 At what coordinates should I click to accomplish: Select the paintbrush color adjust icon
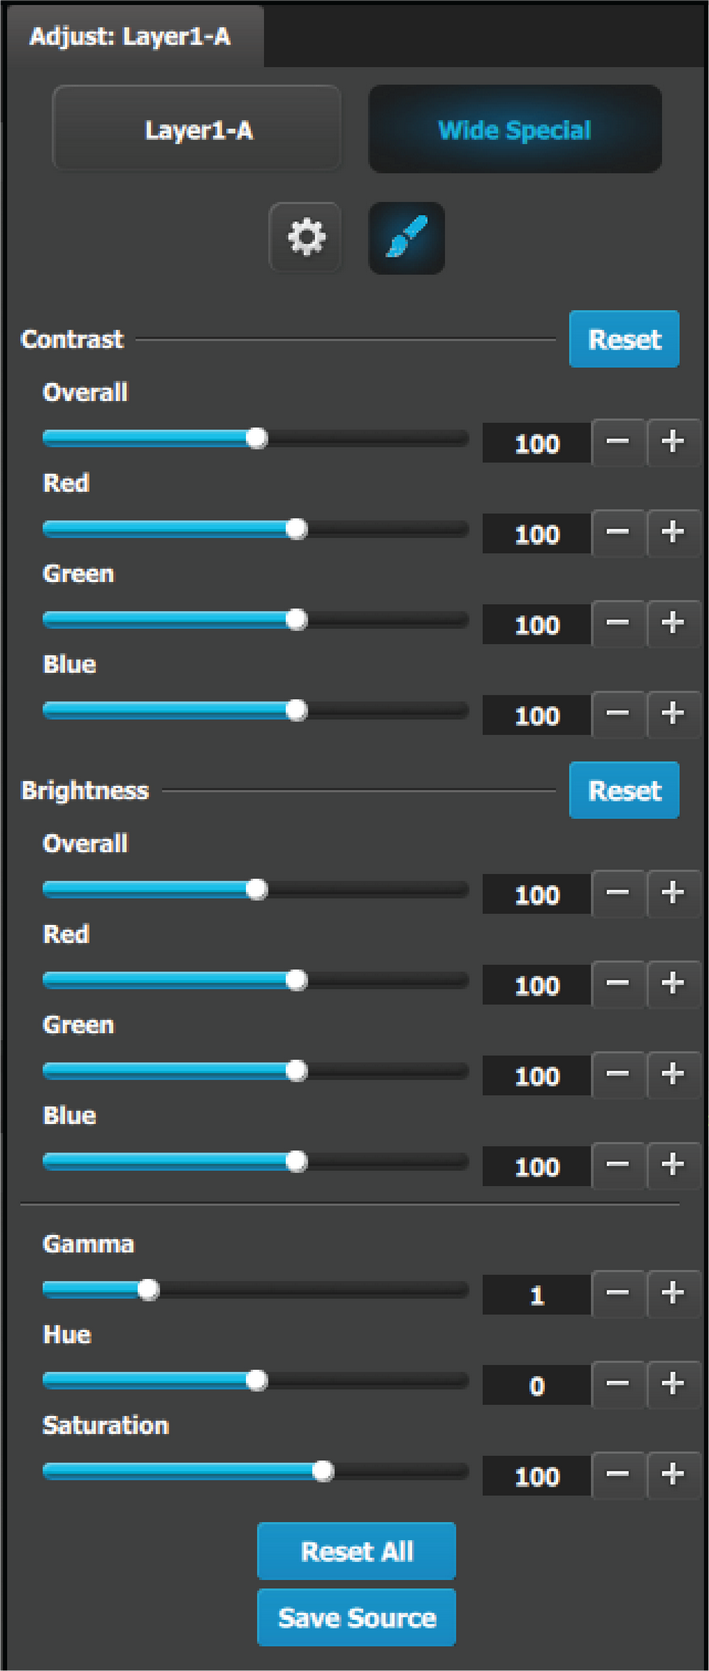[407, 238]
